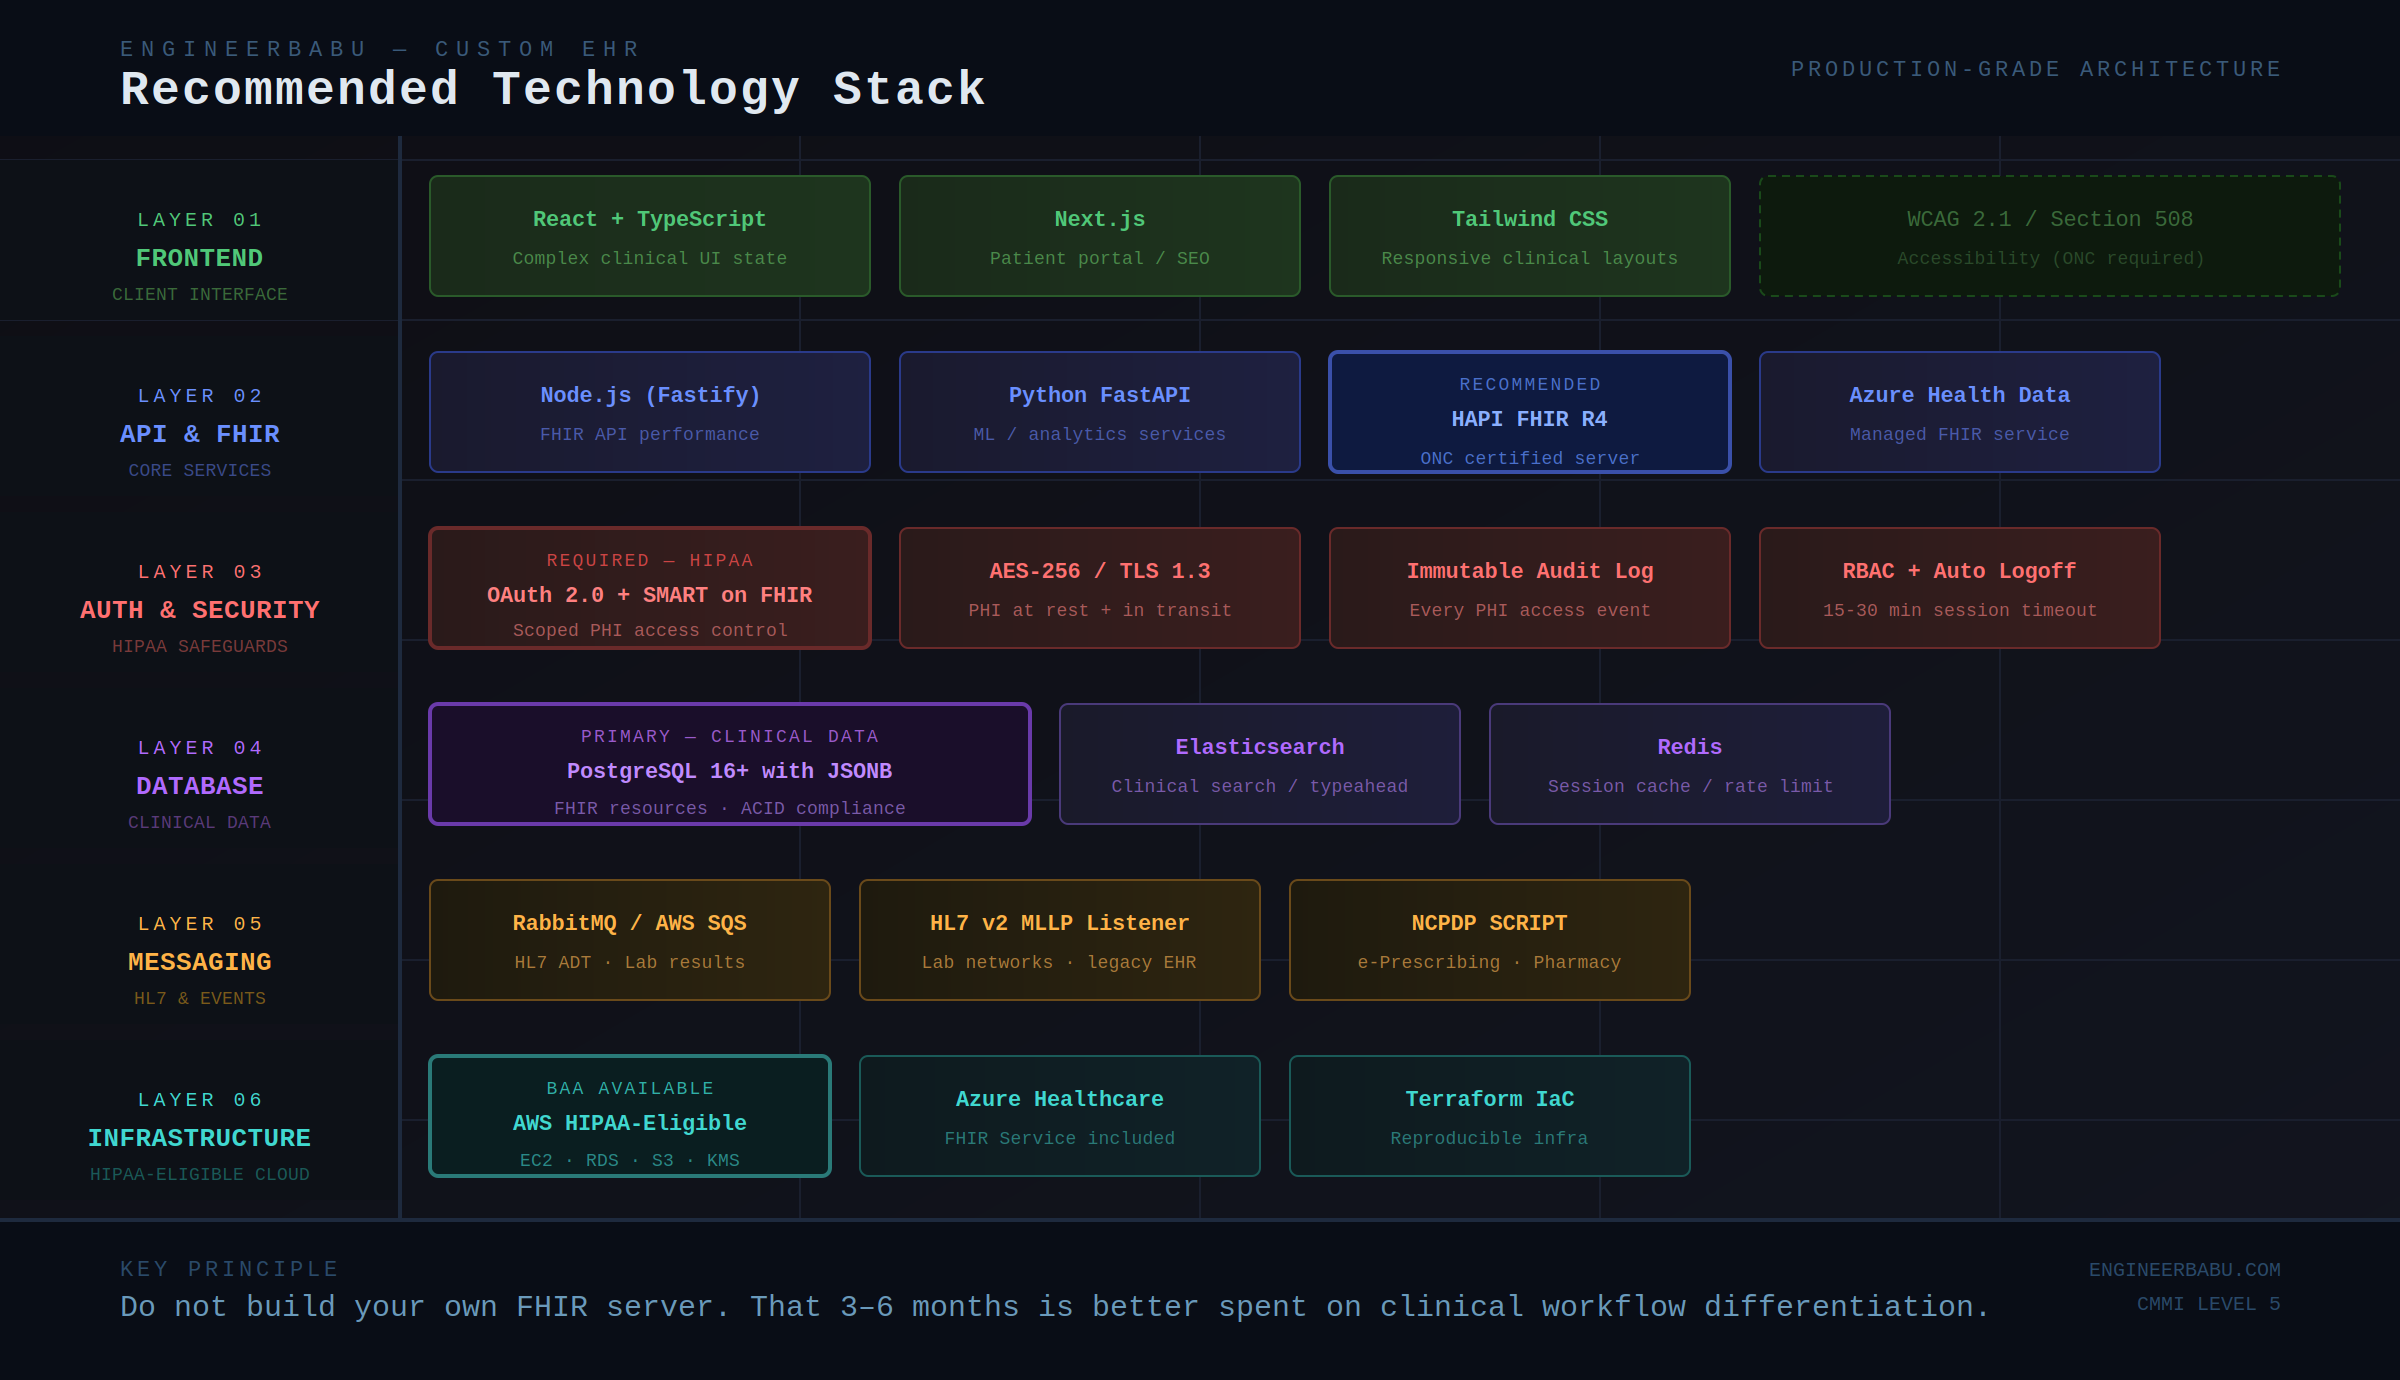Click the FRONTEND layer label
This screenshot has height=1380, width=2400.
200,258
